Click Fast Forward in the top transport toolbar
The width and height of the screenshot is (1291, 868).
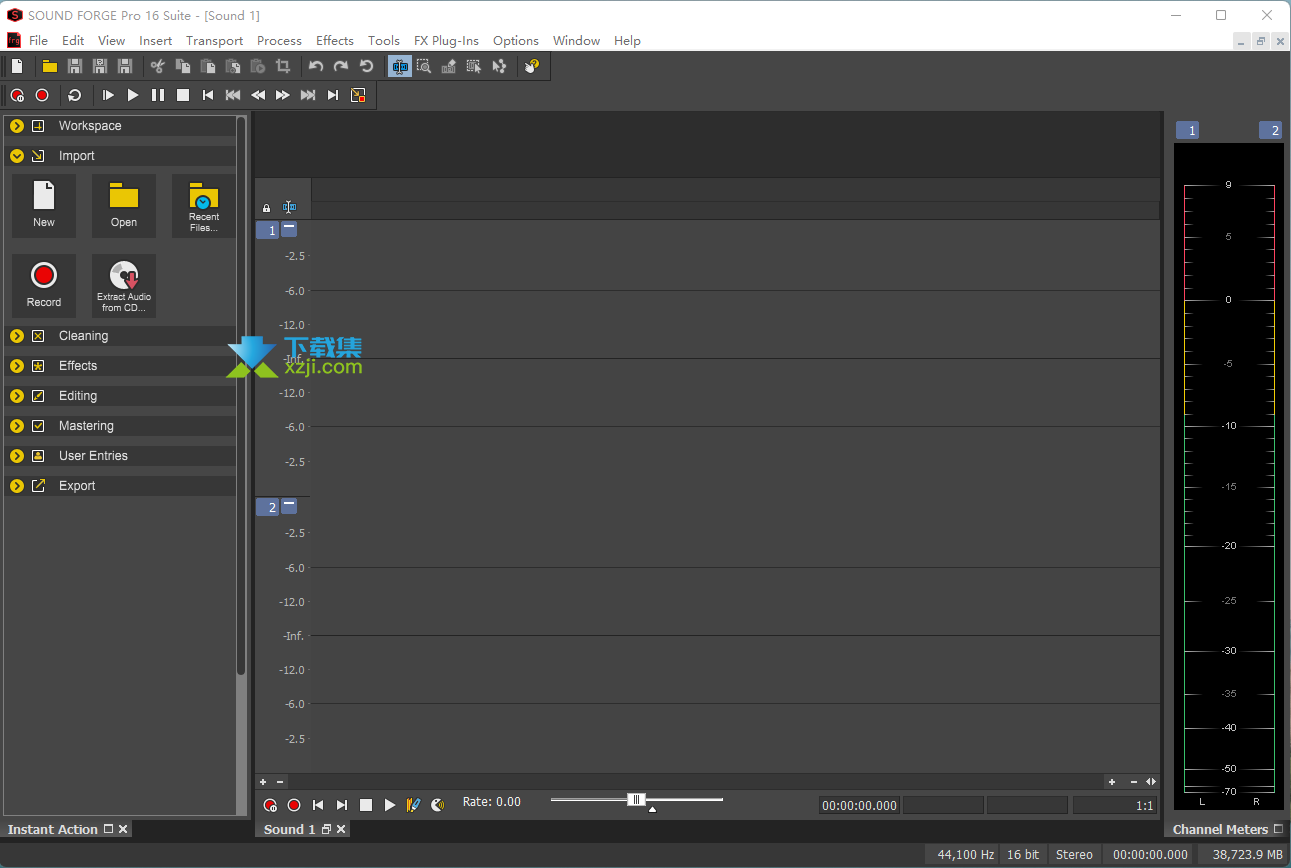(x=283, y=95)
